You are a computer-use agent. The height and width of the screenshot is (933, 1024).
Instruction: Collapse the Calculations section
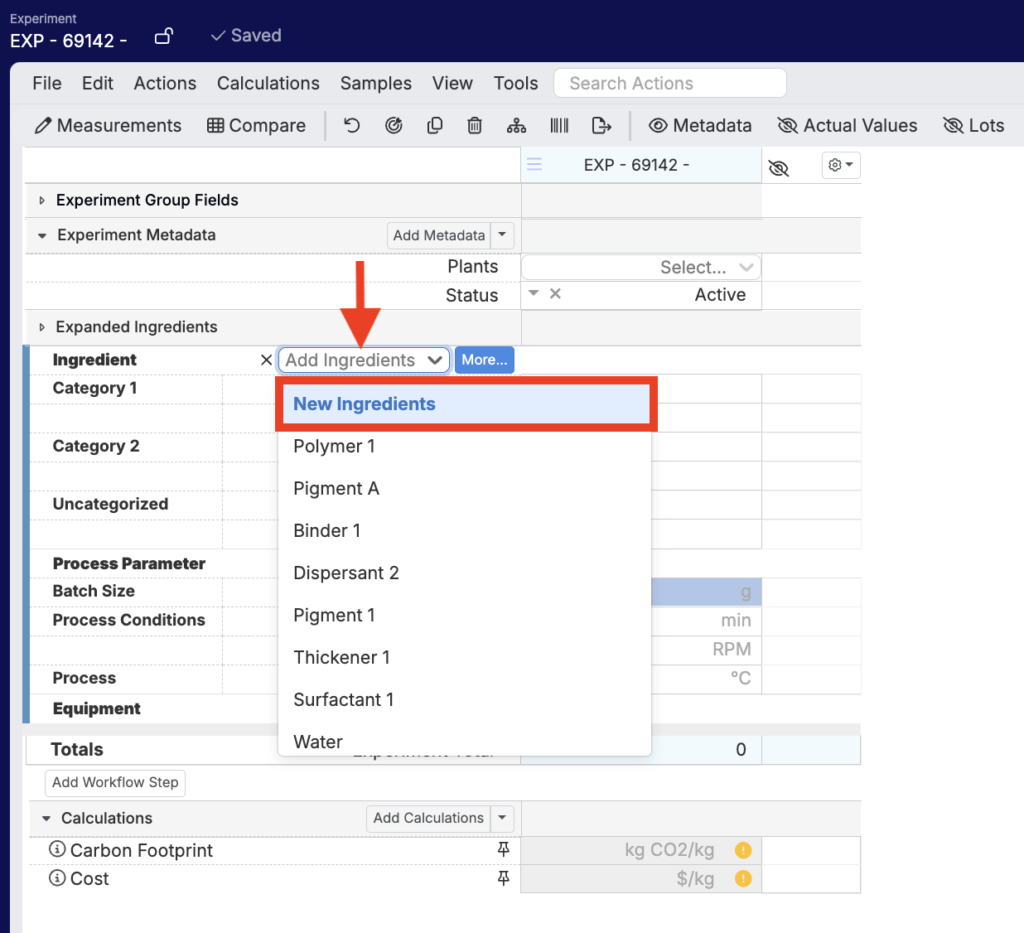(46, 818)
